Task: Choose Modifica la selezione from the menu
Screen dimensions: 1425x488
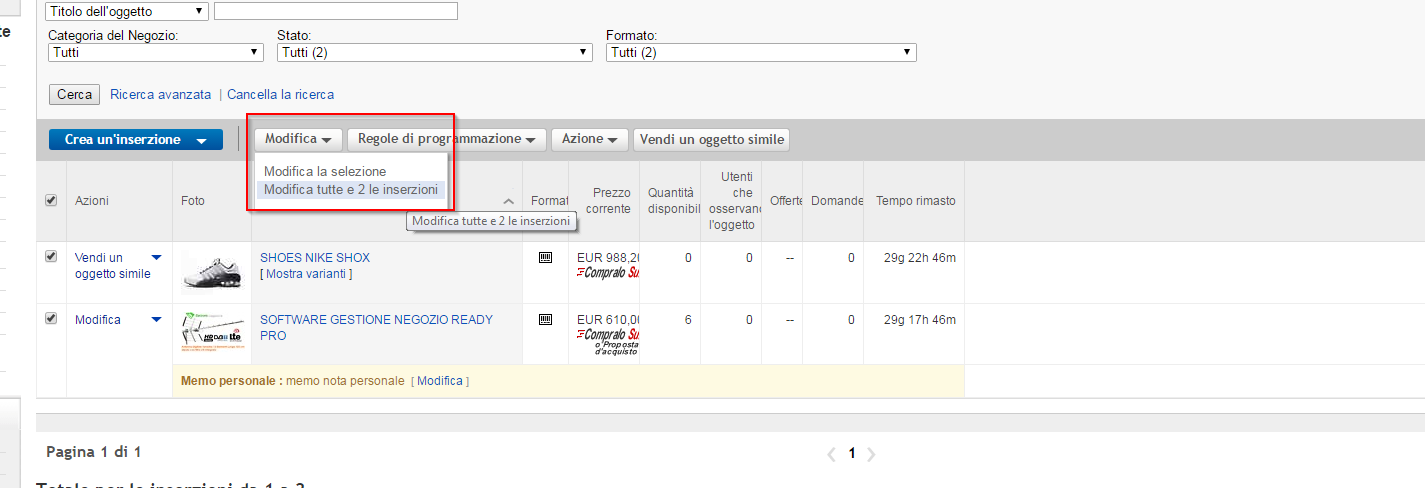Action: coord(325,172)
